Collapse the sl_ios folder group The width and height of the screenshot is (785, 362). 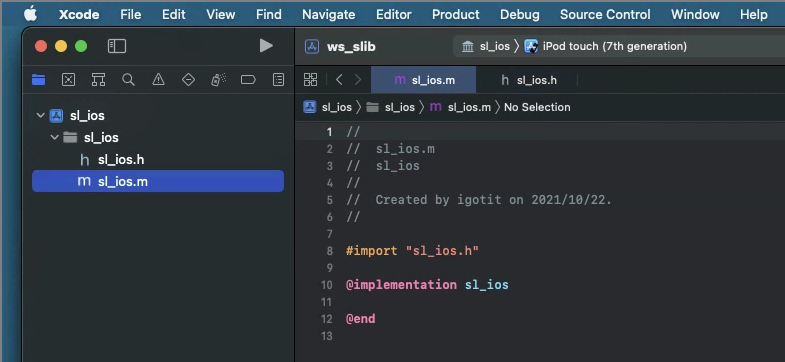[55, 138]
